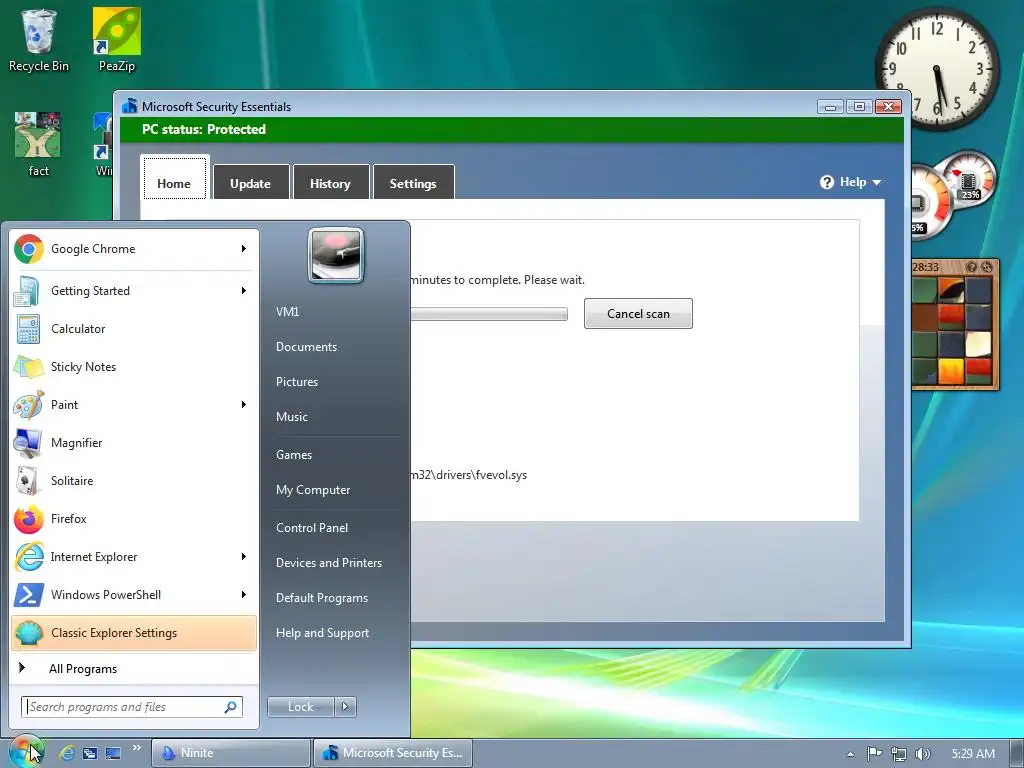Open shutdown options arrow beside Lock
Viewport: 1024px width, 768px height.
(x=345, y=707)
